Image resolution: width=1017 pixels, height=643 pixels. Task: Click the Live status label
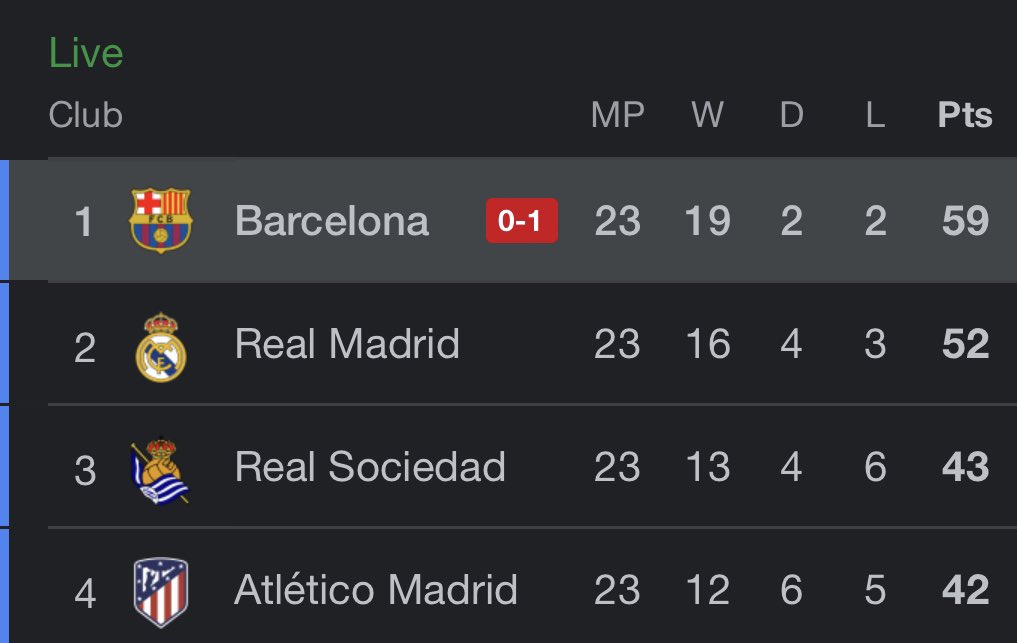pos(86,54)
